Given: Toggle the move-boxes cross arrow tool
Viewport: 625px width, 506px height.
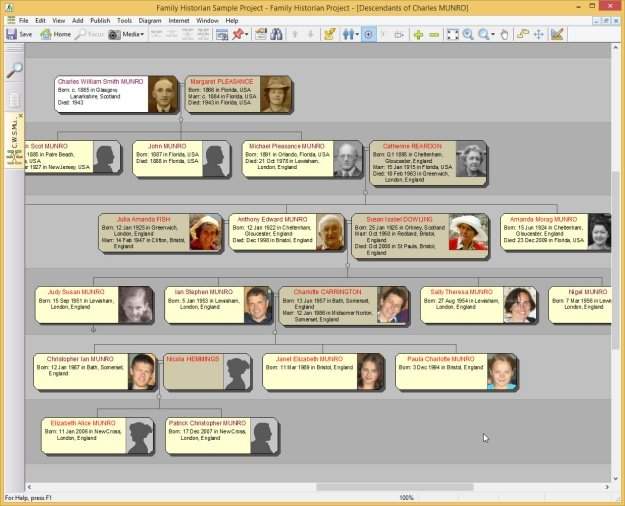Looking at the screenshot, I should 539,34.
